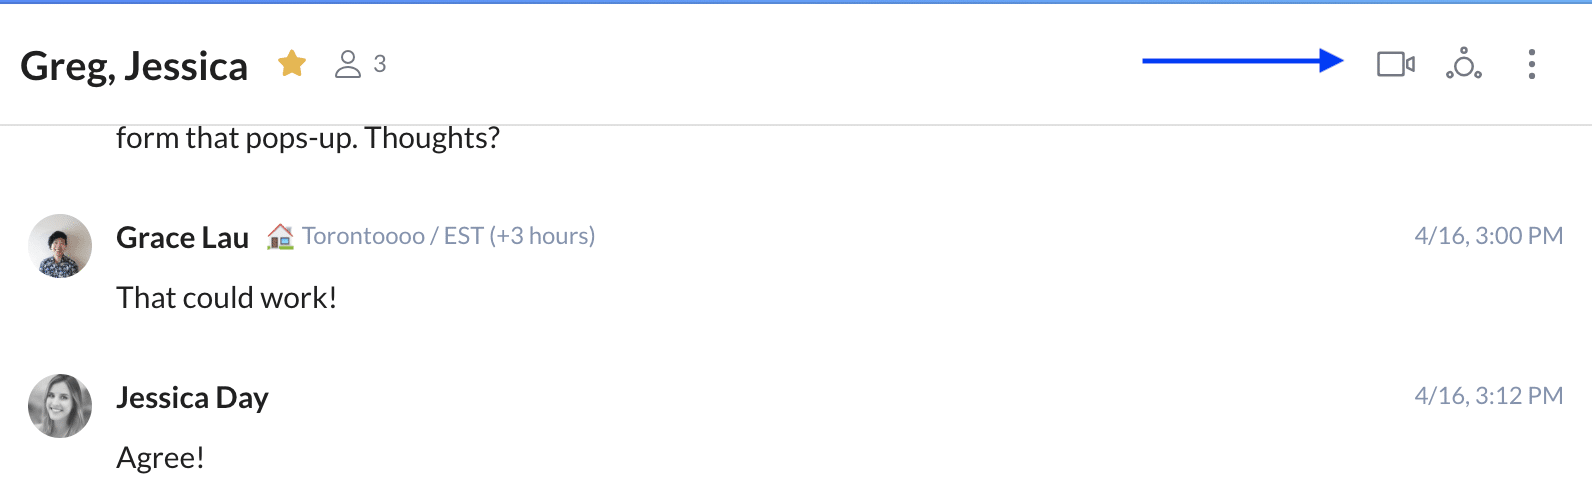Screen dimensions: 1592x498
Task: Open Grace Lau's name link
Action: pyautogui.click(x=182, y=237)
